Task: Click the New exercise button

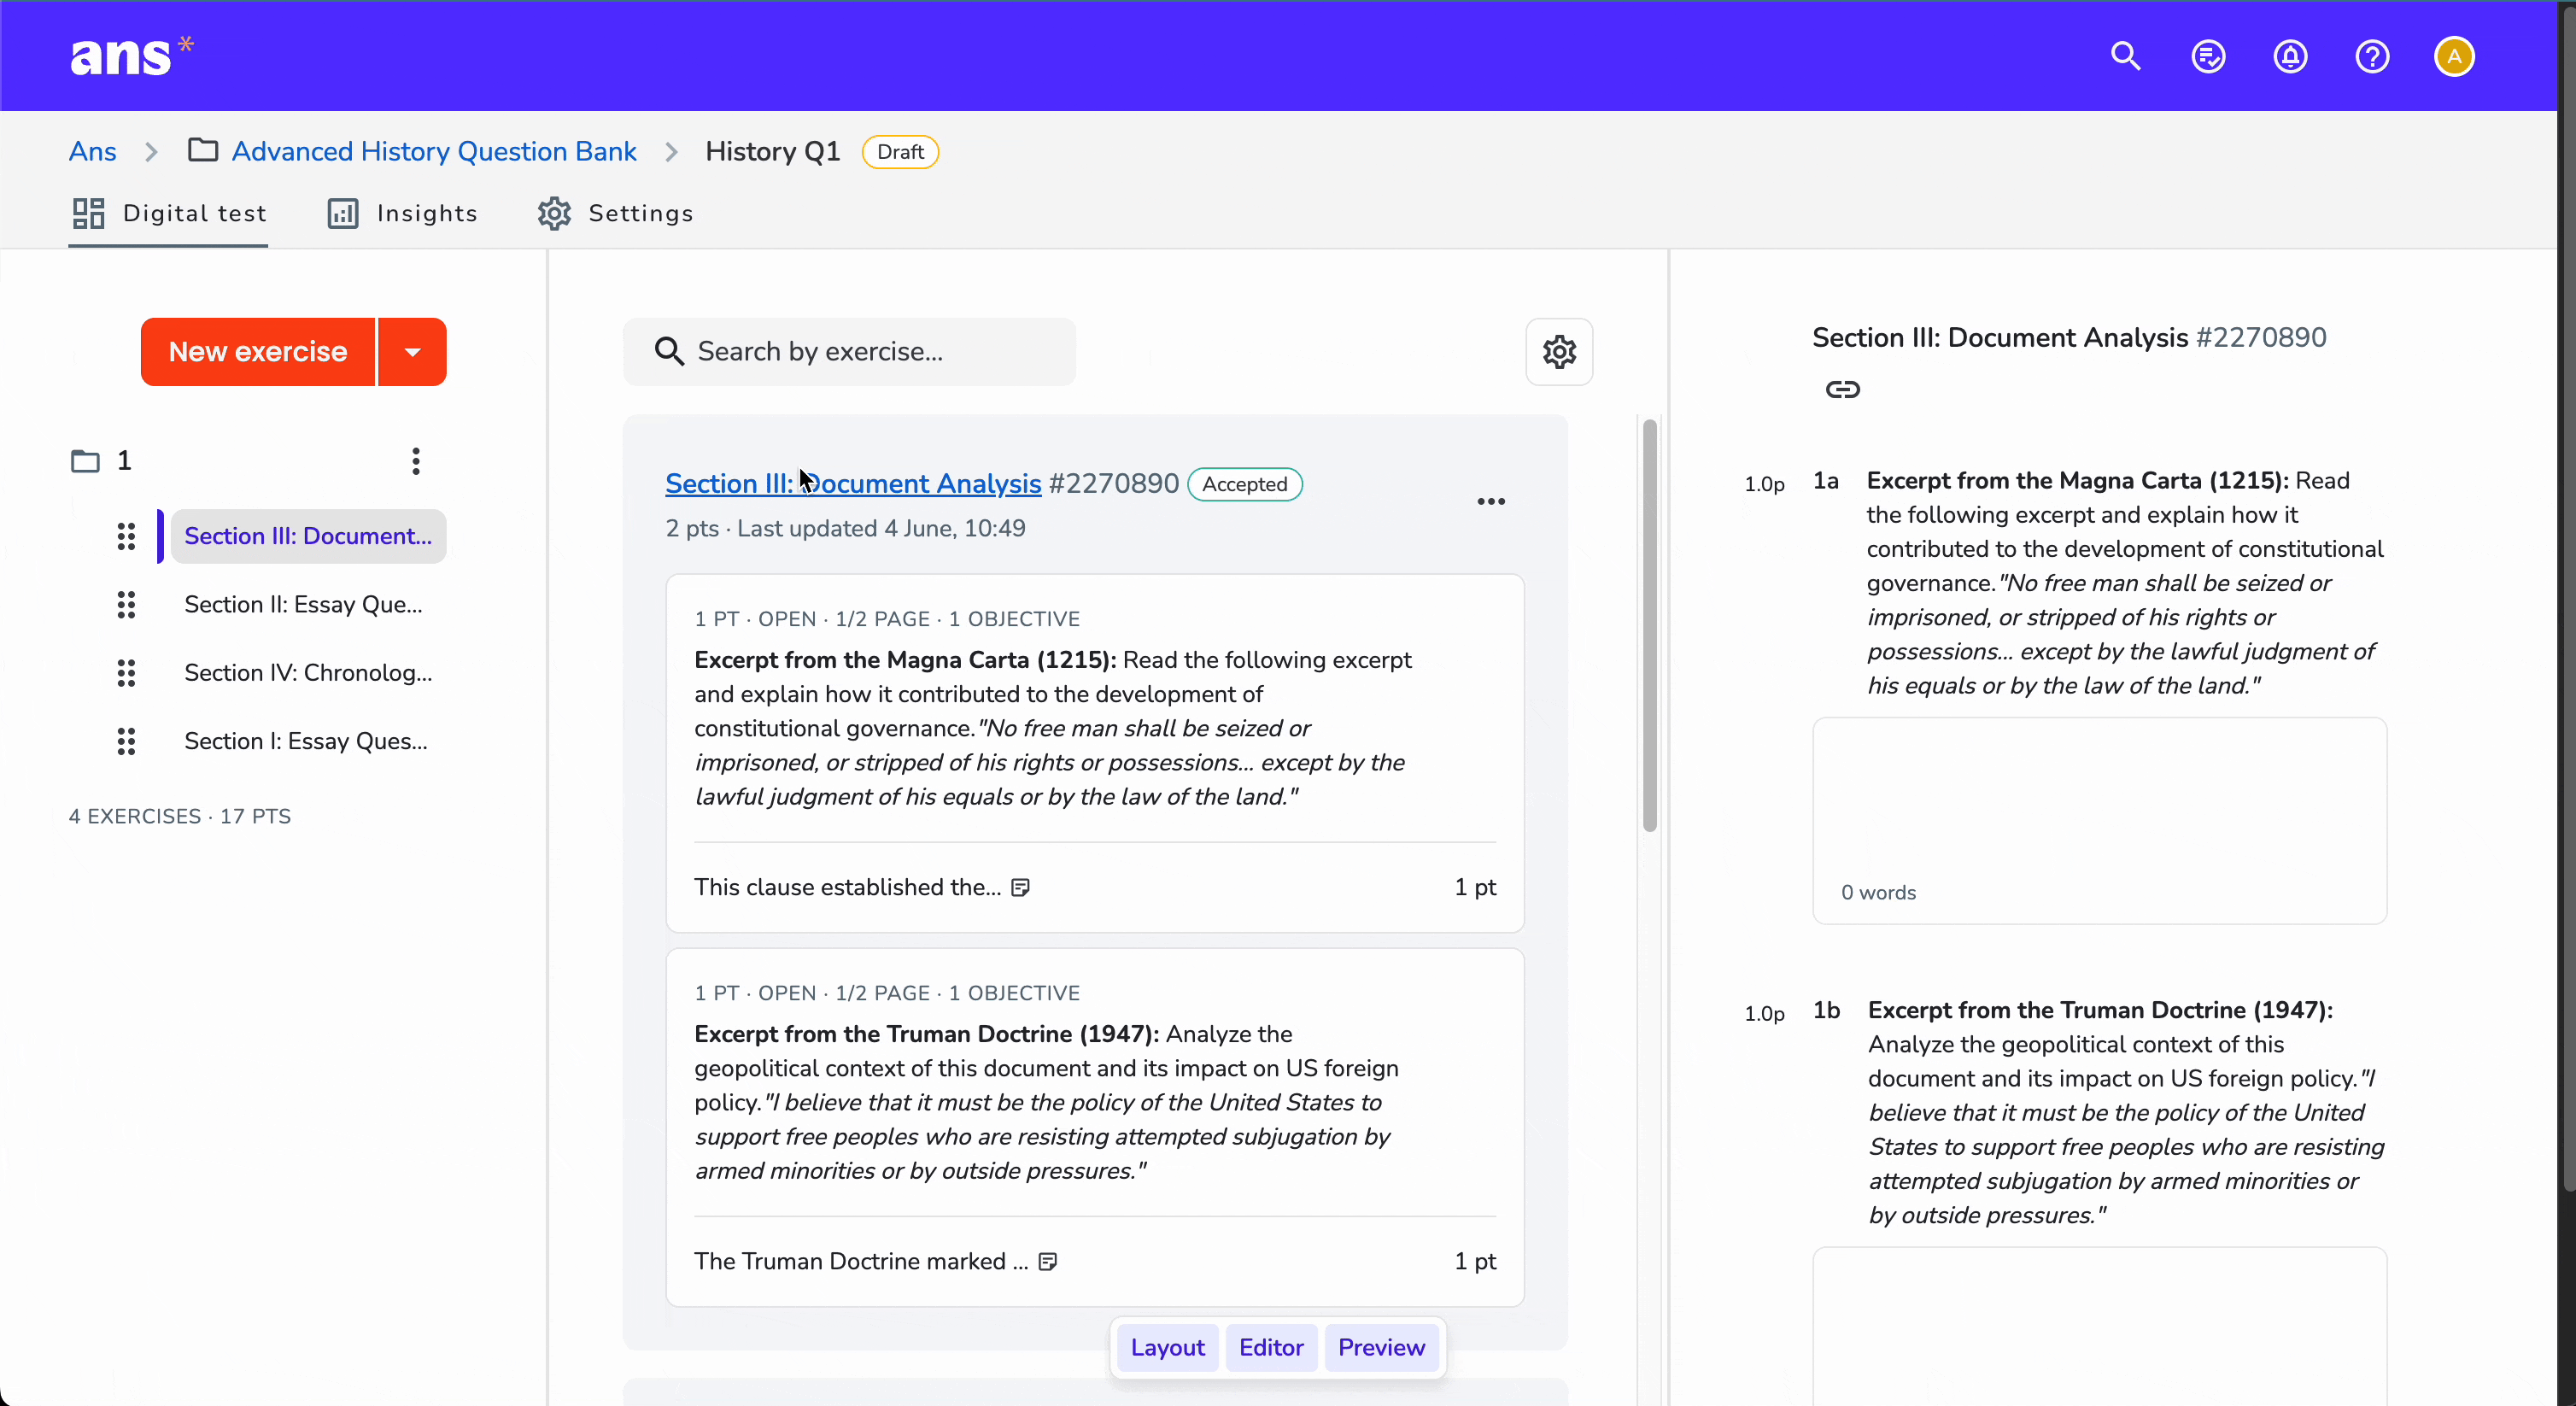Action: pos(258,352)
